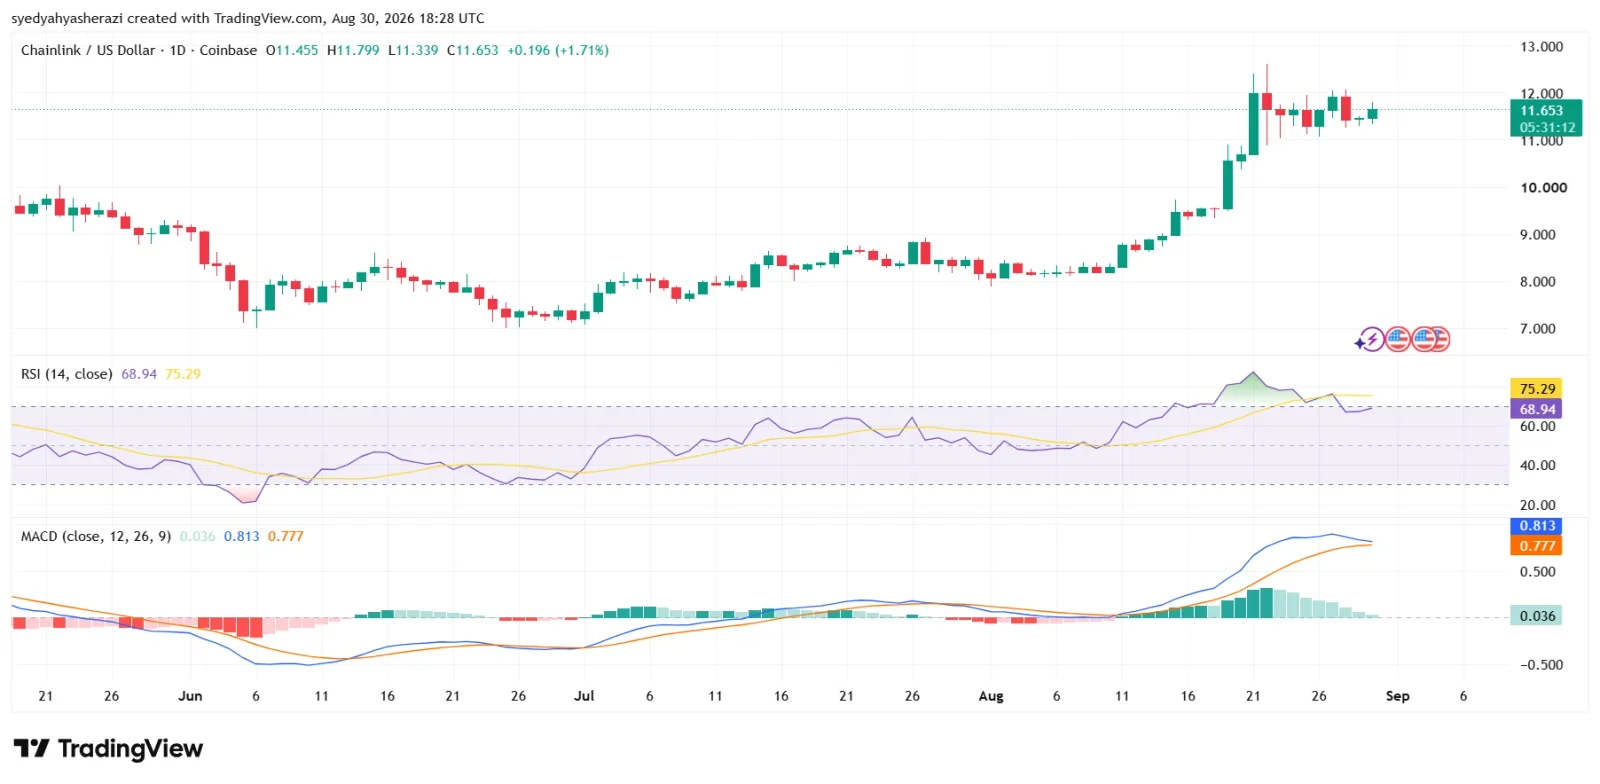Select the "1D" interval label
The width and height of the screenshot is (1600, 784).
pos(178,50)
